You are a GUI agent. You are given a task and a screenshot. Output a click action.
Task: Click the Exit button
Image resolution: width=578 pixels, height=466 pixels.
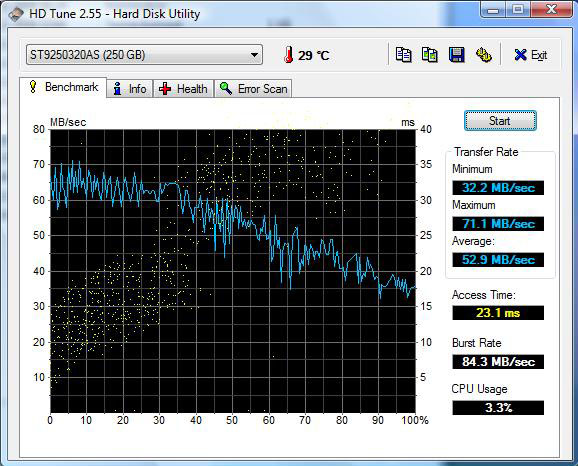pyautogui.click(x=530, y=55)
